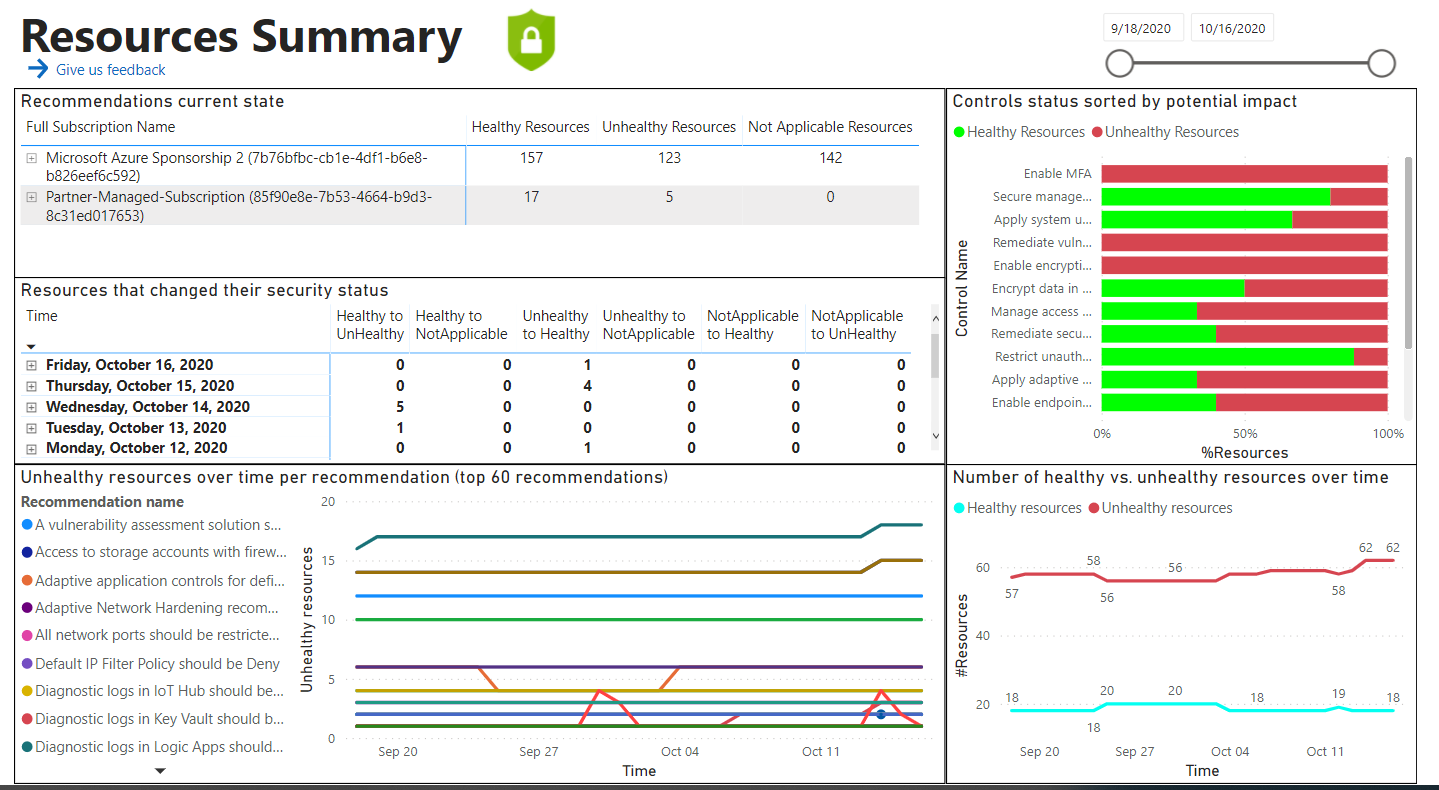The height and width of the screenshot is (790, 1439).
Task: Click the down arrow below the recommendation legend
Action: click(x=160, y=771)
